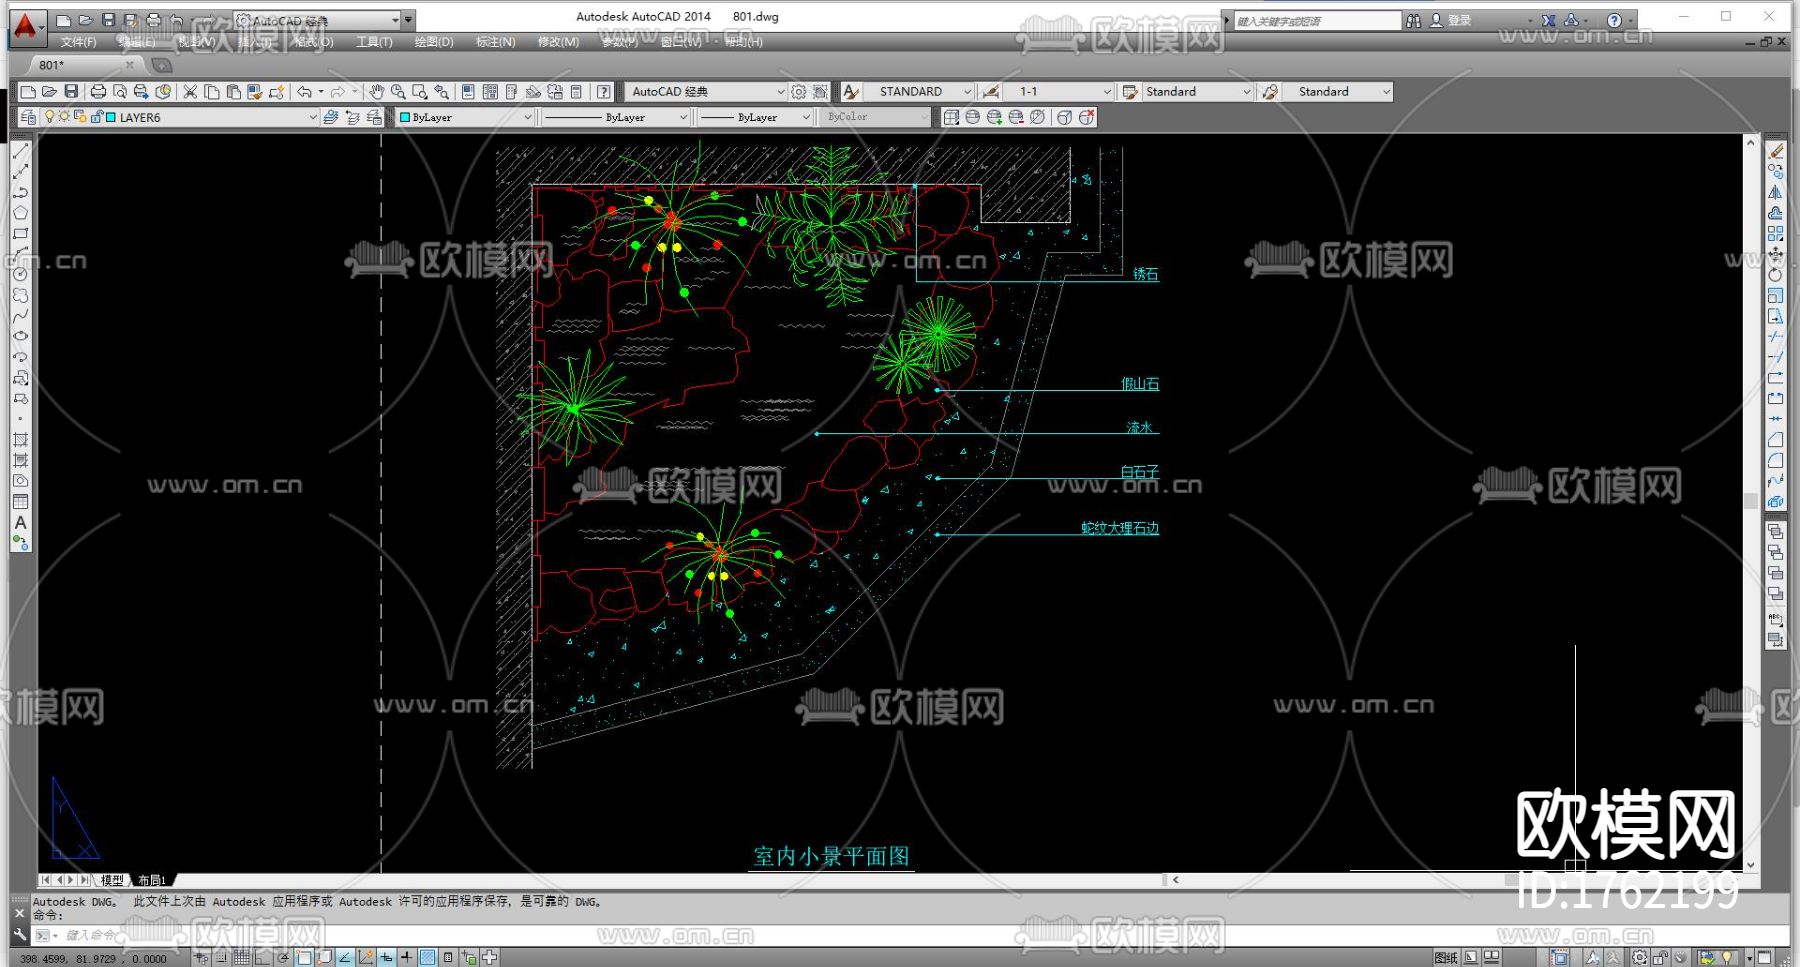Image resolution: width=1800 pixels, height=967 pixels.
Task: Open the 文件(F) menu
Action: [78, 42]
